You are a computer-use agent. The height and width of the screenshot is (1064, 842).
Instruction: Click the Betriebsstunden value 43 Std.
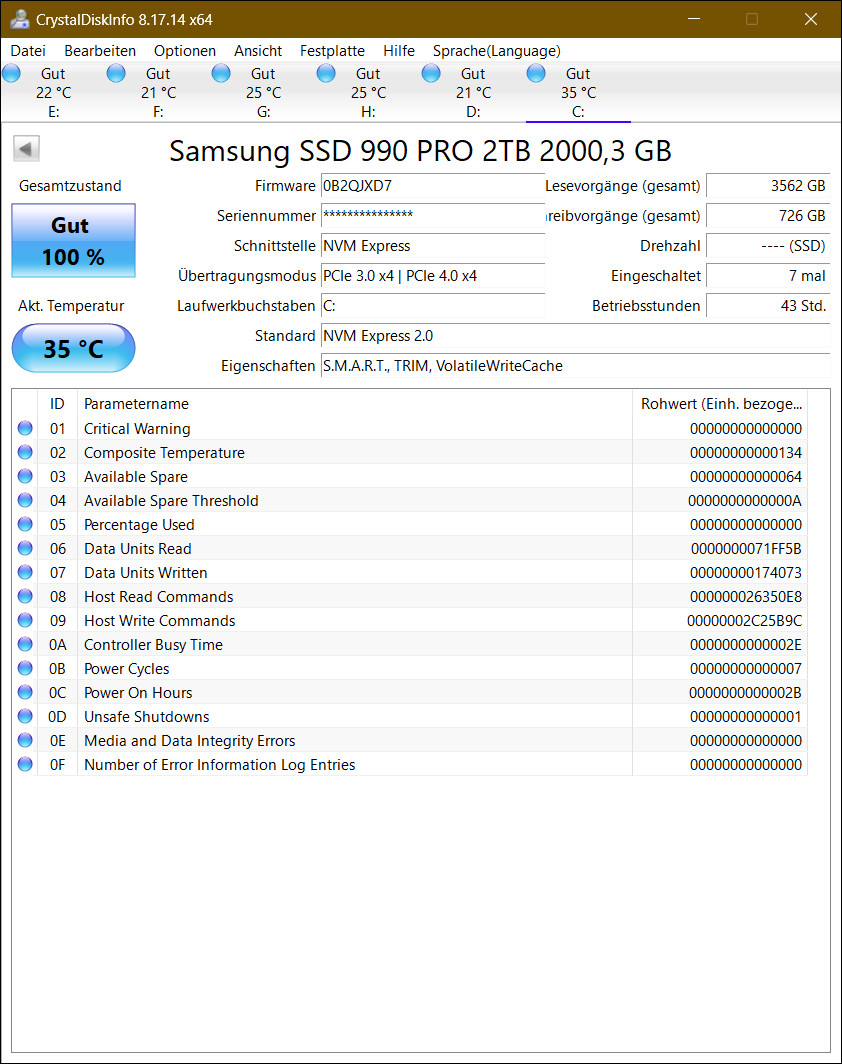tap(768, 305)
